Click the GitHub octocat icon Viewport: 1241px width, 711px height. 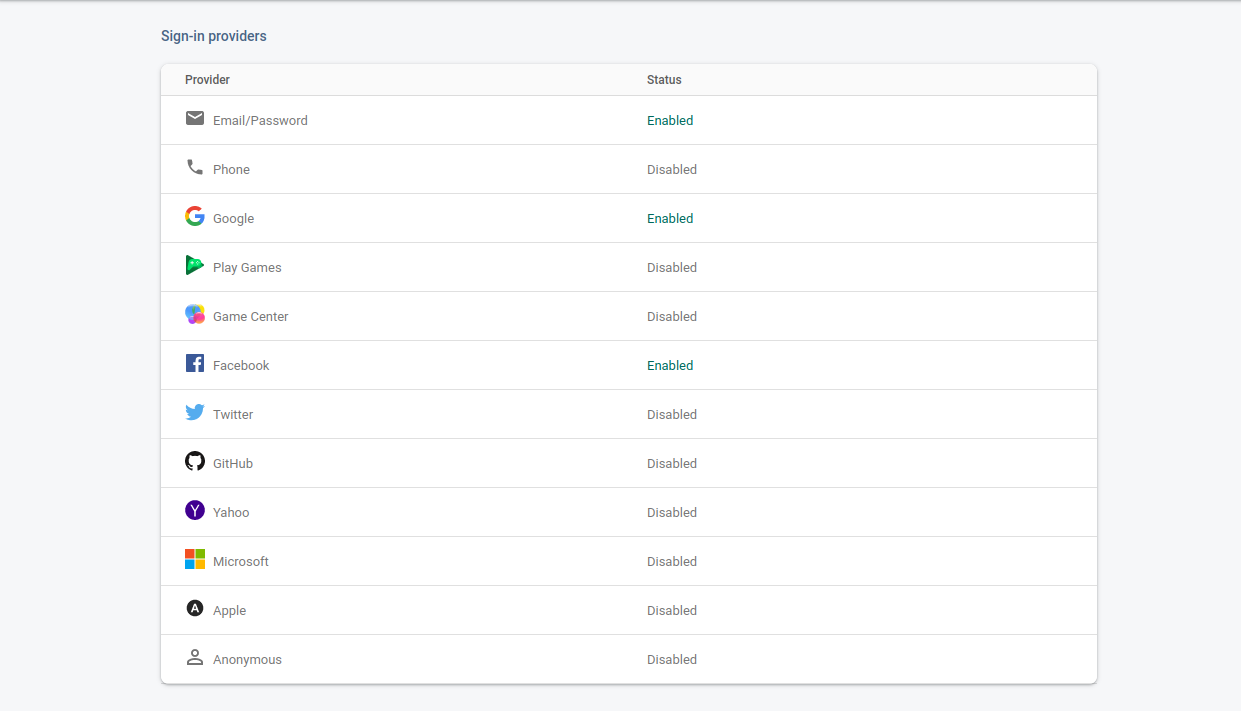(x=195, y=461)
